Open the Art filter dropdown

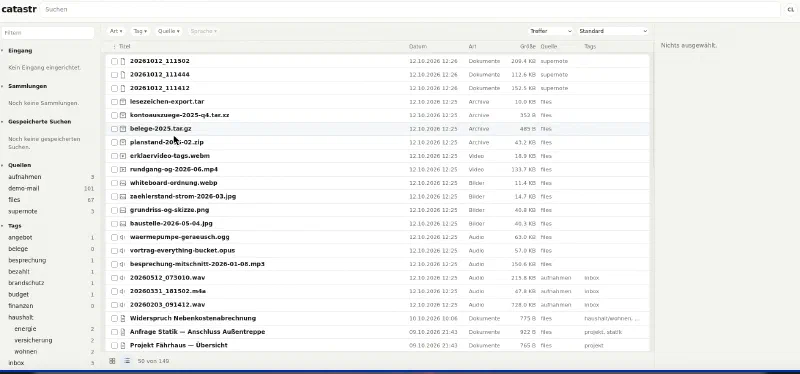[116, 31]
